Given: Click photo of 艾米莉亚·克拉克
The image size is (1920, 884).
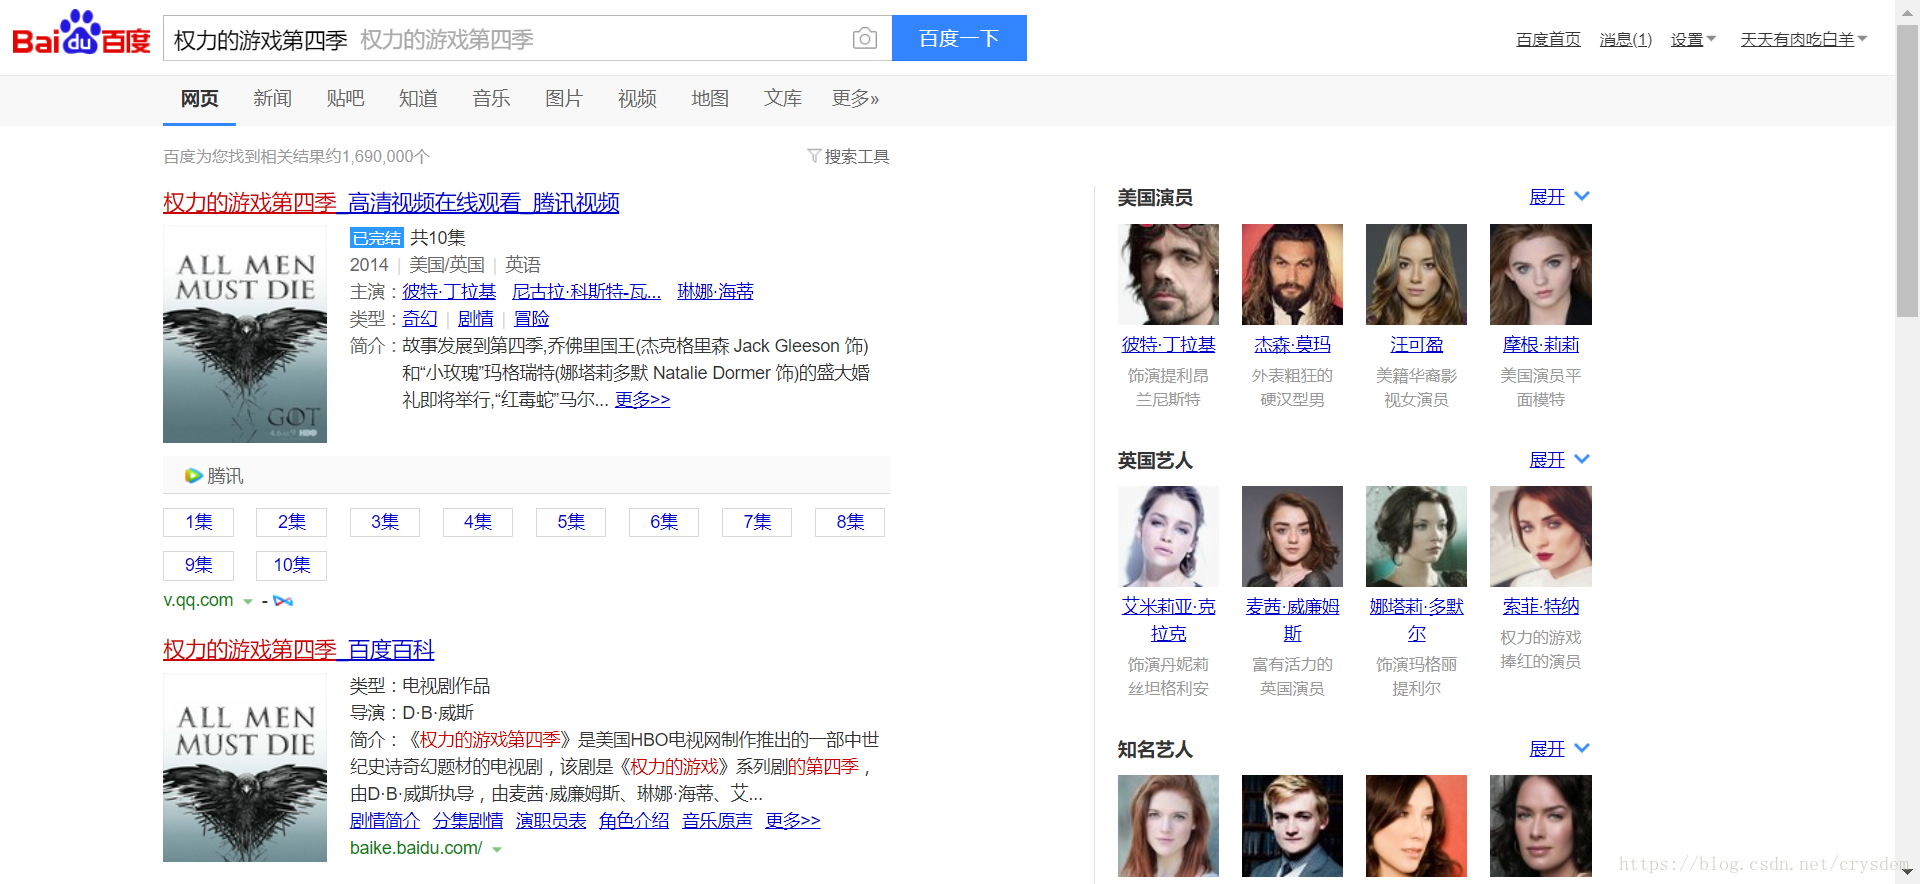Looking at the screenshot, I should tap(1168, 536).
